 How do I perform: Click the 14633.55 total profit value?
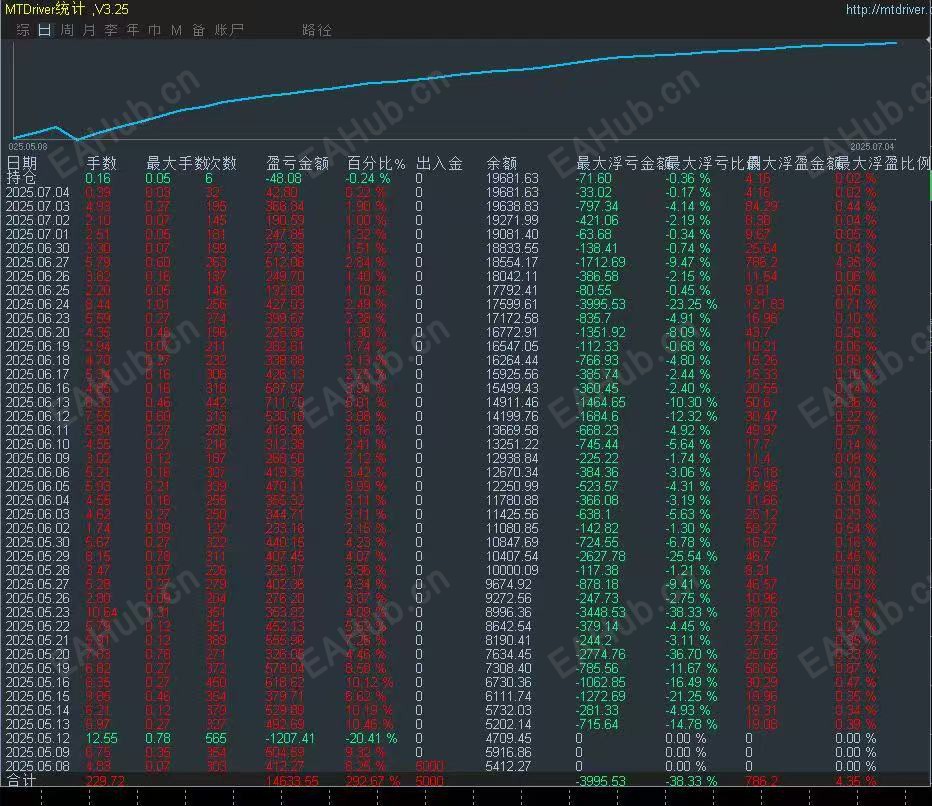coord(292,780)
